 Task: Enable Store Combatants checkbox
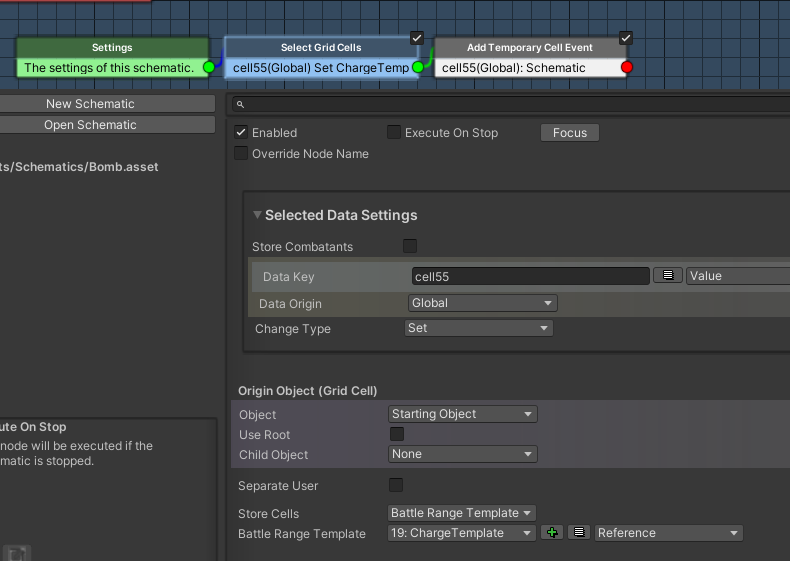point(410,246)
